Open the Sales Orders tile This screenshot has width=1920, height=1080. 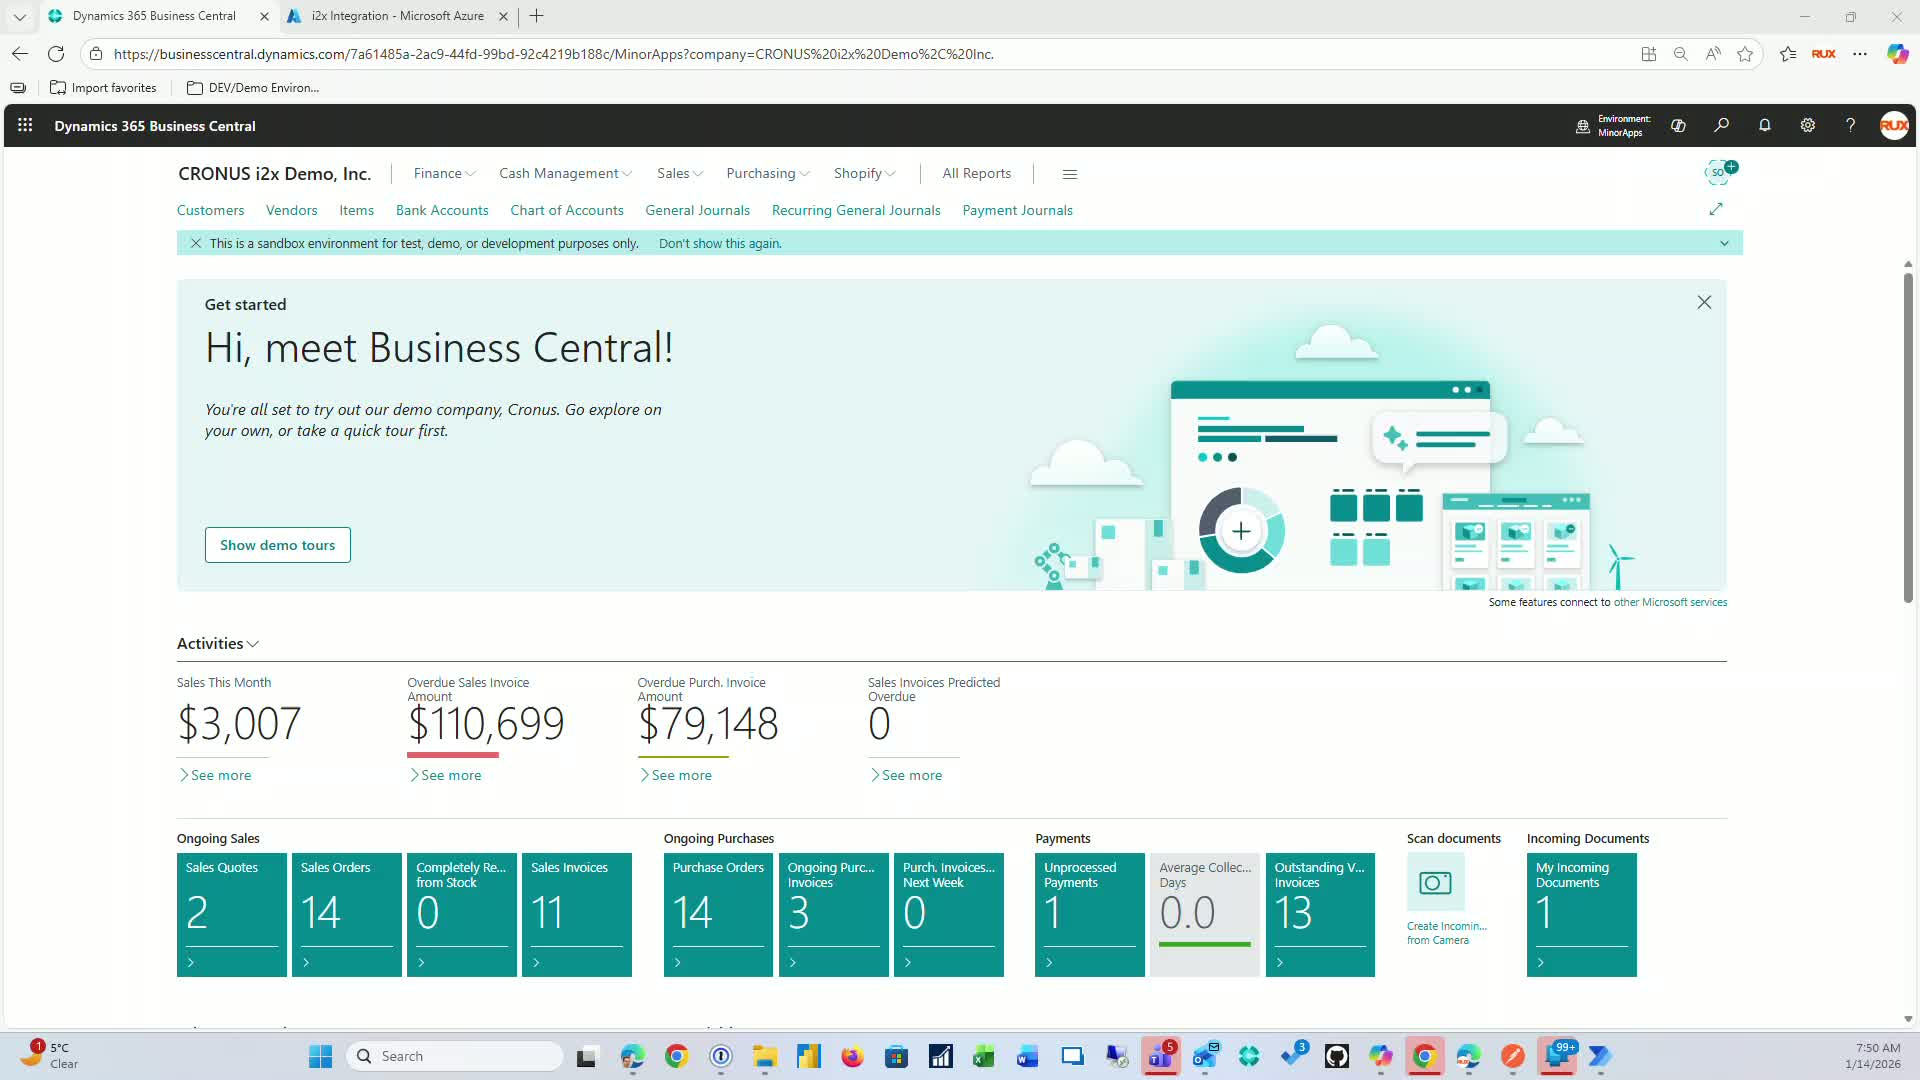click(346, 913)
